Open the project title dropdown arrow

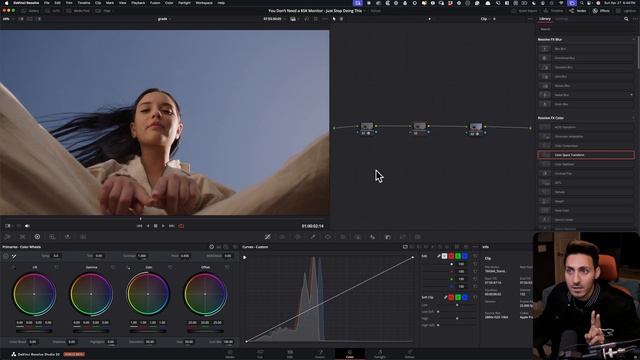click(364, 11)
